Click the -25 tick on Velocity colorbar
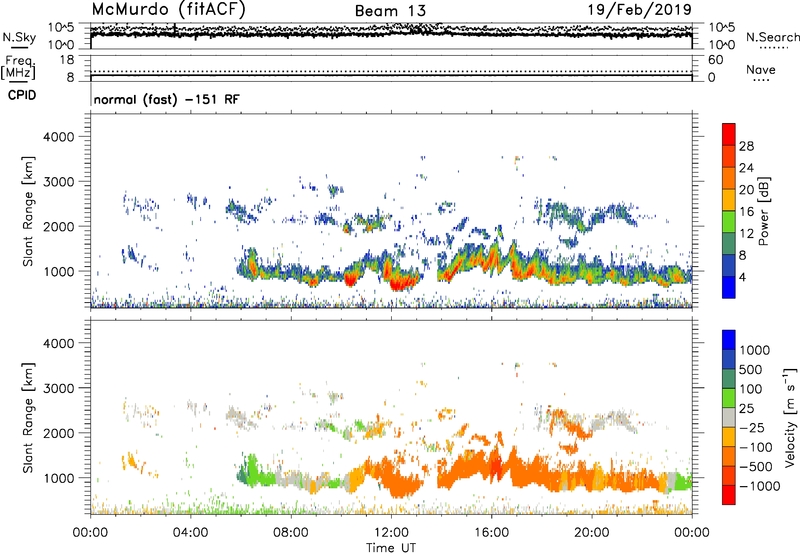 tap(752, 427)
